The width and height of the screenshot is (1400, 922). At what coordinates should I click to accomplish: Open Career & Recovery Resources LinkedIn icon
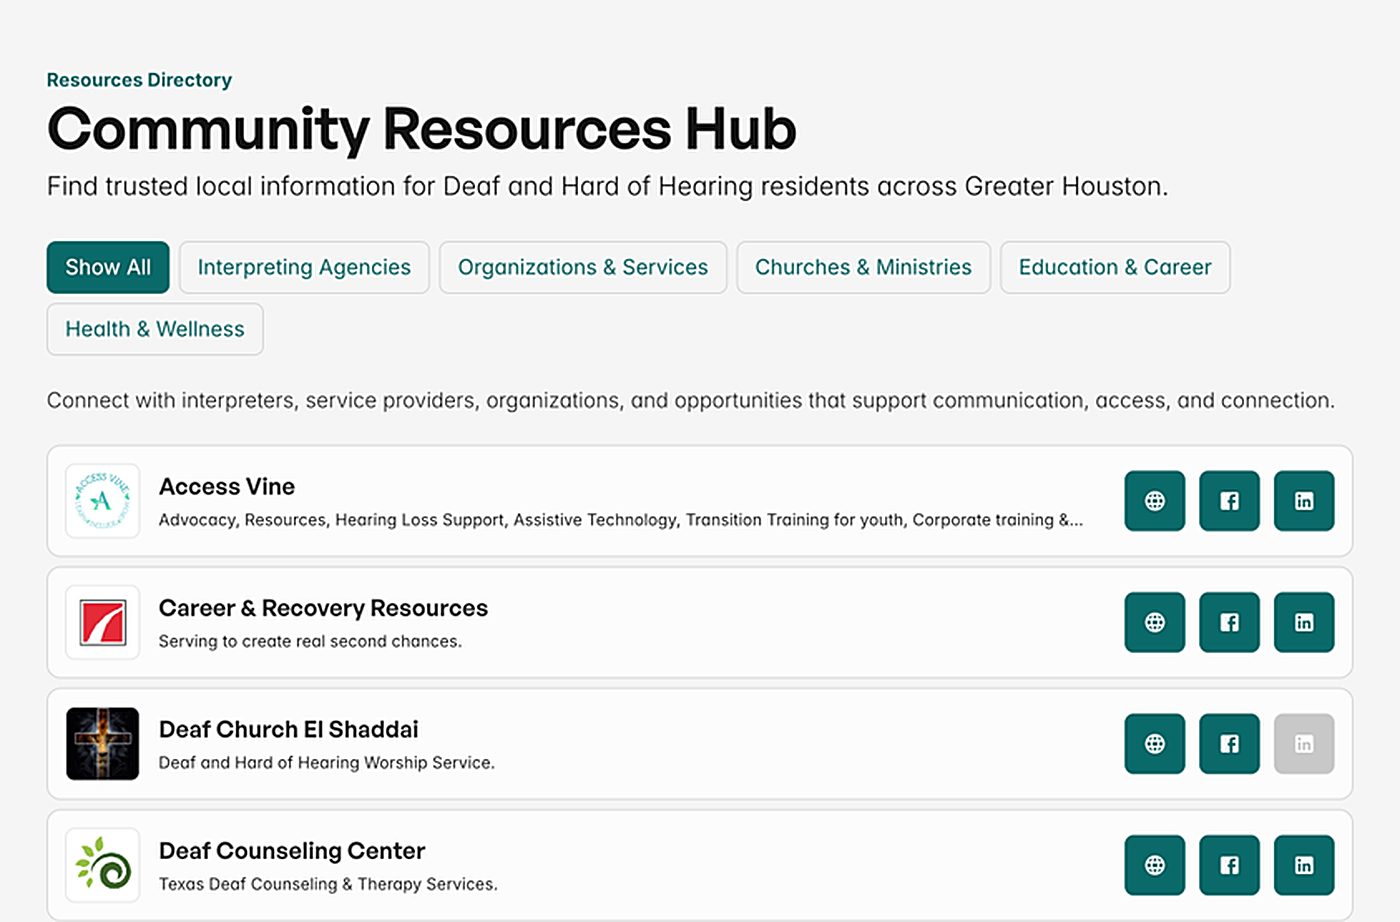1304,622
